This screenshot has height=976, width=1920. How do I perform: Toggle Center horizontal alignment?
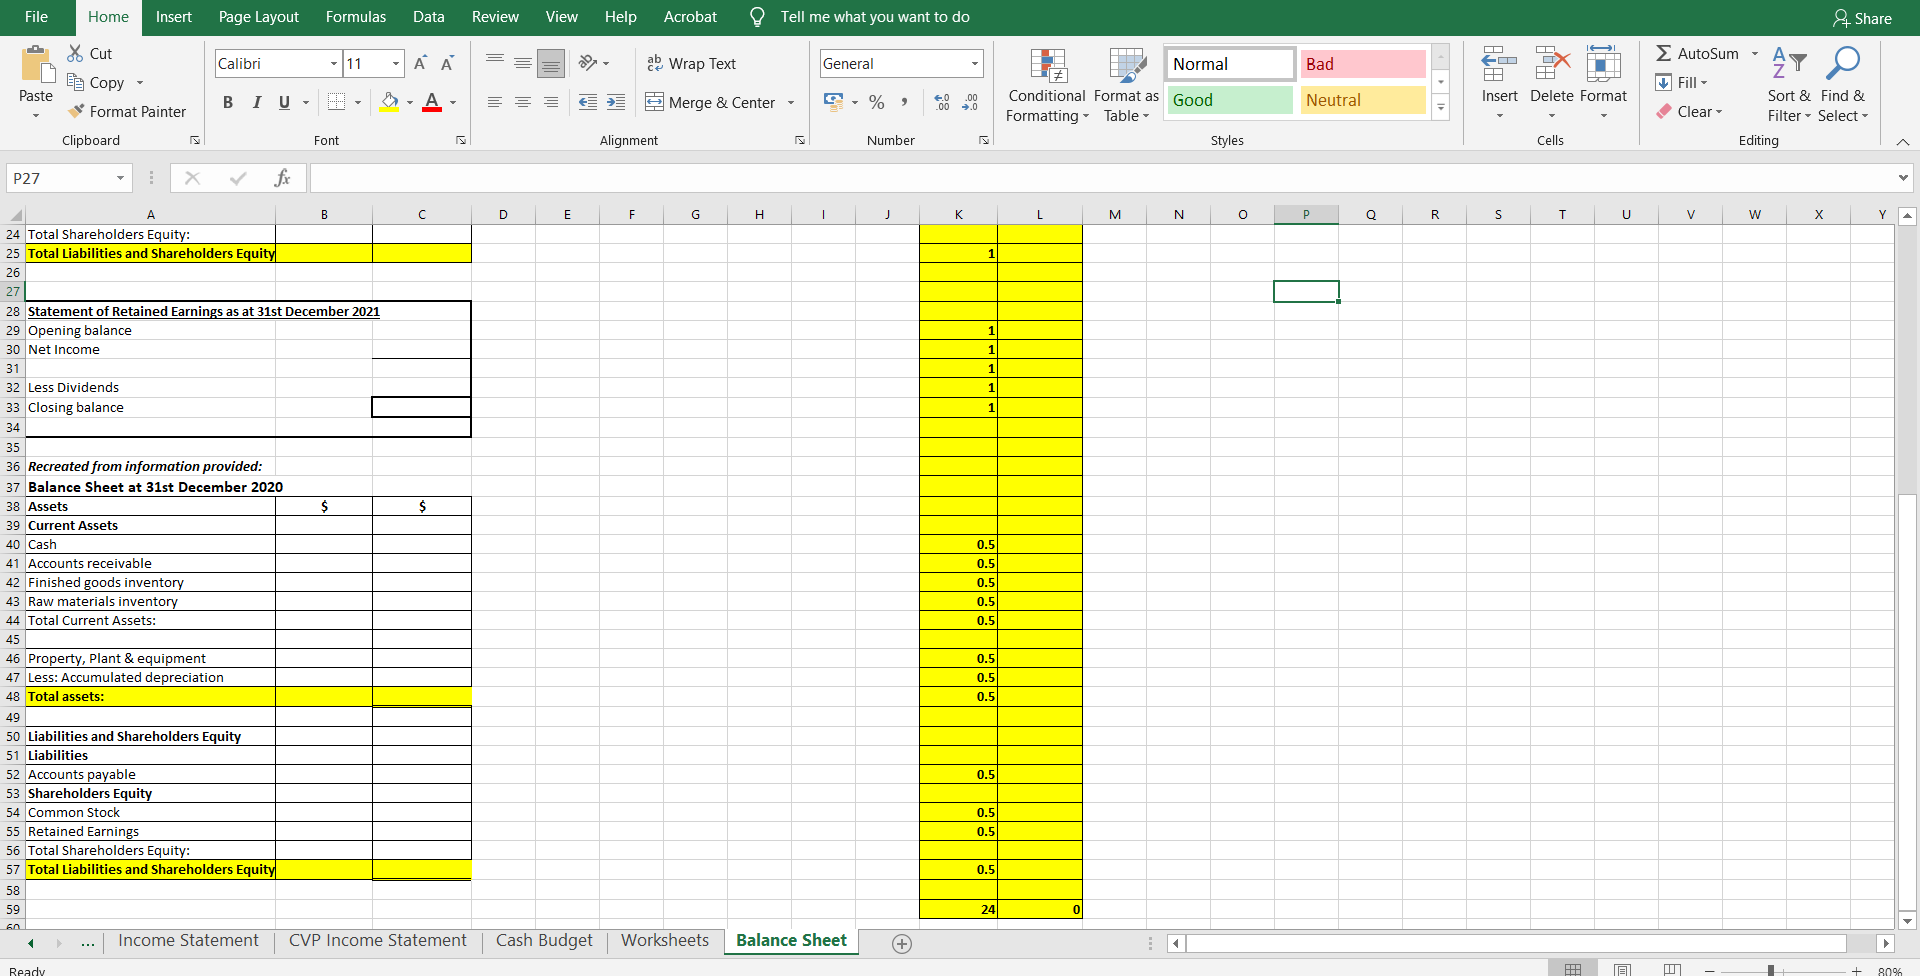coord(523,102)
